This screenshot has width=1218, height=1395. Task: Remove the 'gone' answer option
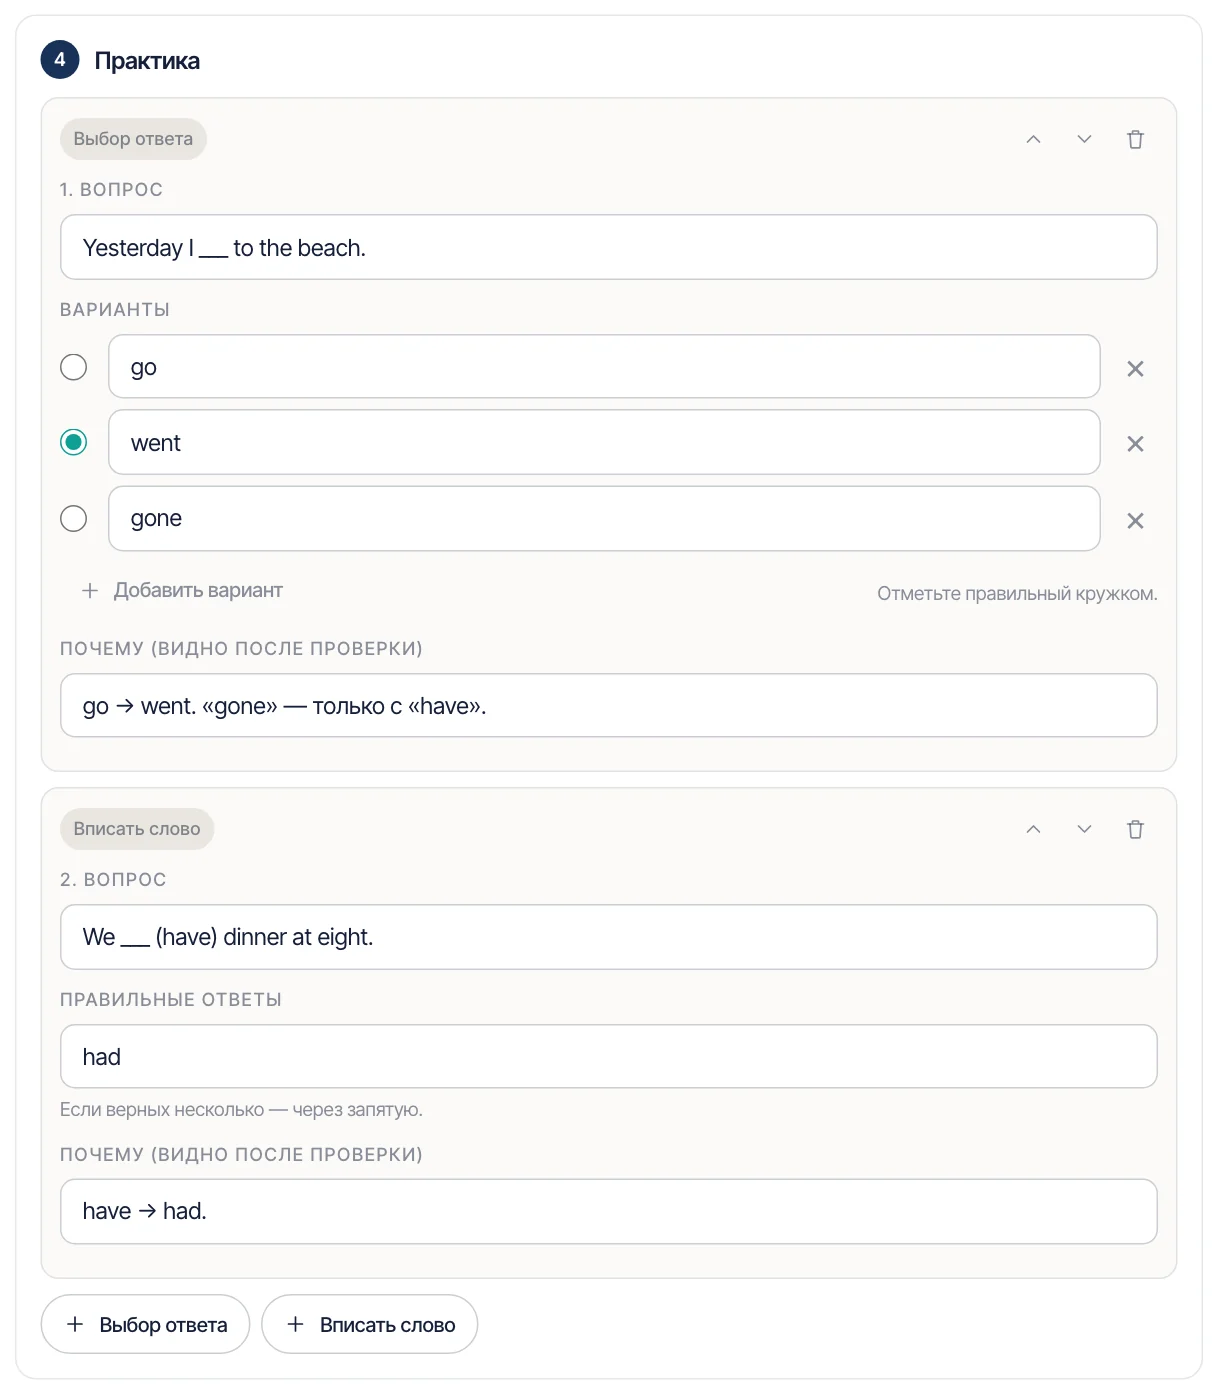1135,520
